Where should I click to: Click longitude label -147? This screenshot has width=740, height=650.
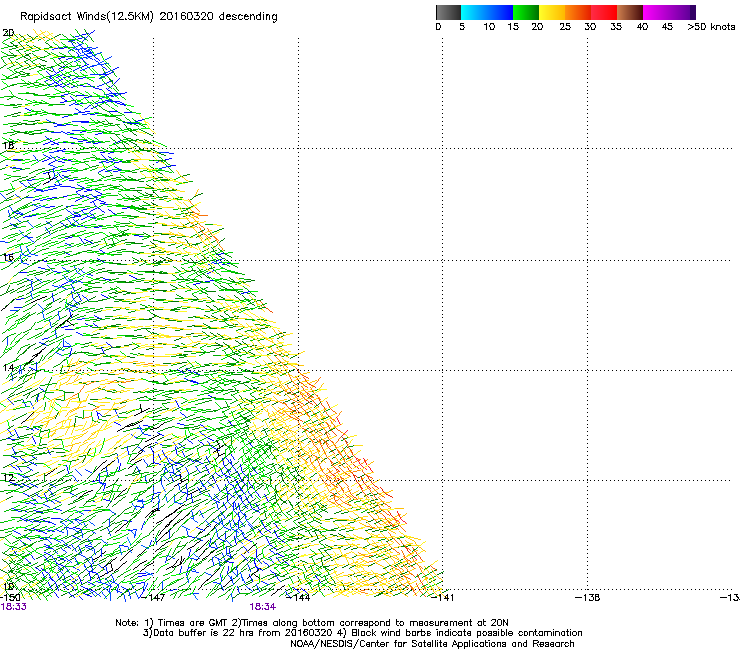154,598
